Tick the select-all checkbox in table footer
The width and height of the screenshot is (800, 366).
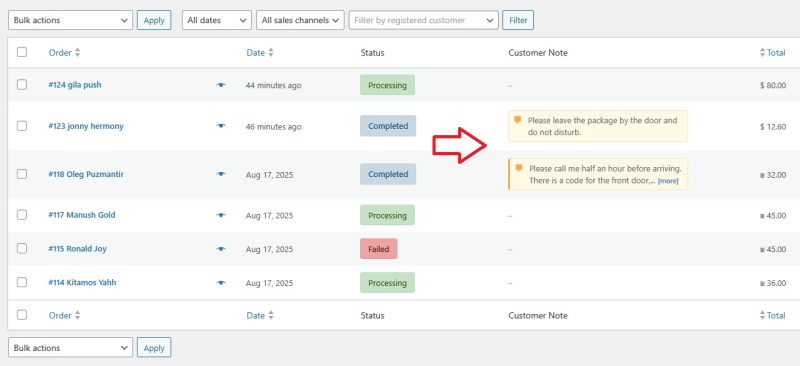click(21, 315)
